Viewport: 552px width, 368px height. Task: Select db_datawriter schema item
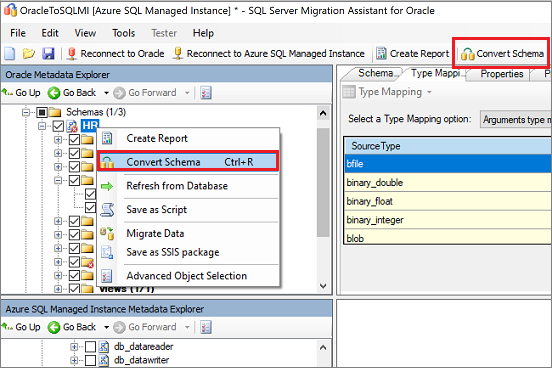[x=142, y=360]
